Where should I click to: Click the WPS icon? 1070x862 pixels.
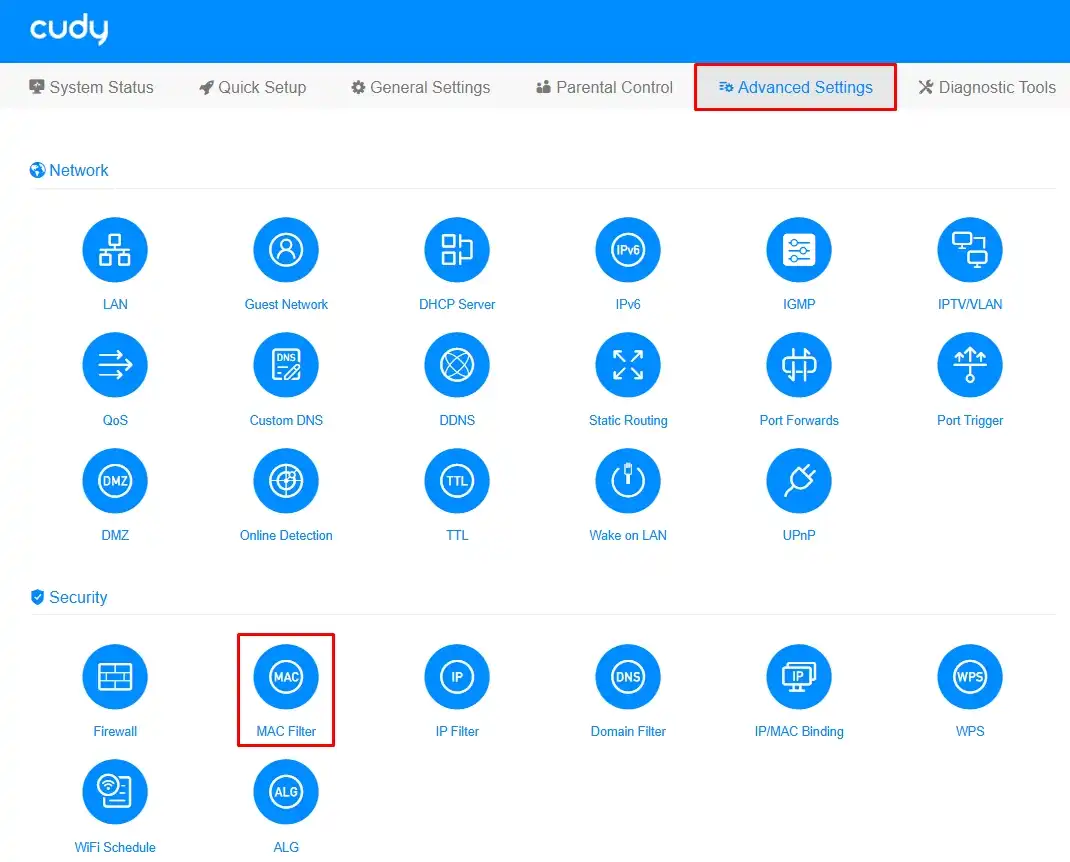point(970,677)
